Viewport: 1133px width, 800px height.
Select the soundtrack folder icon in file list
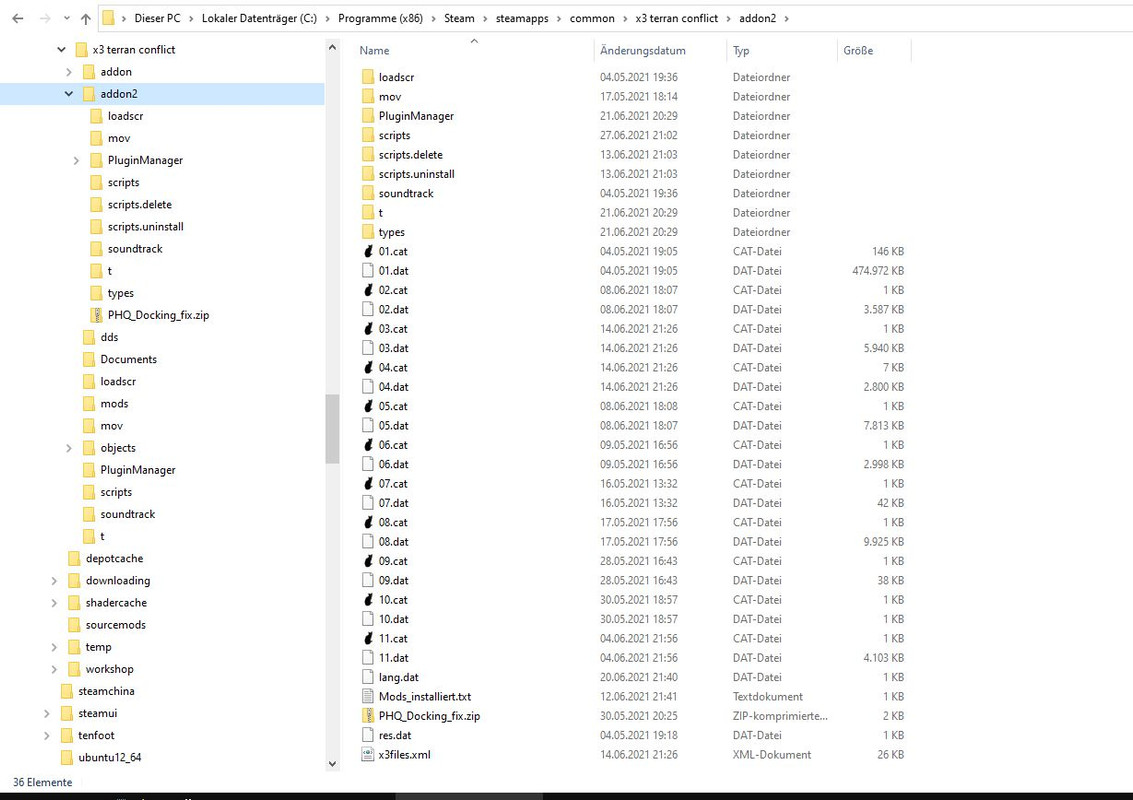point(369,193)
